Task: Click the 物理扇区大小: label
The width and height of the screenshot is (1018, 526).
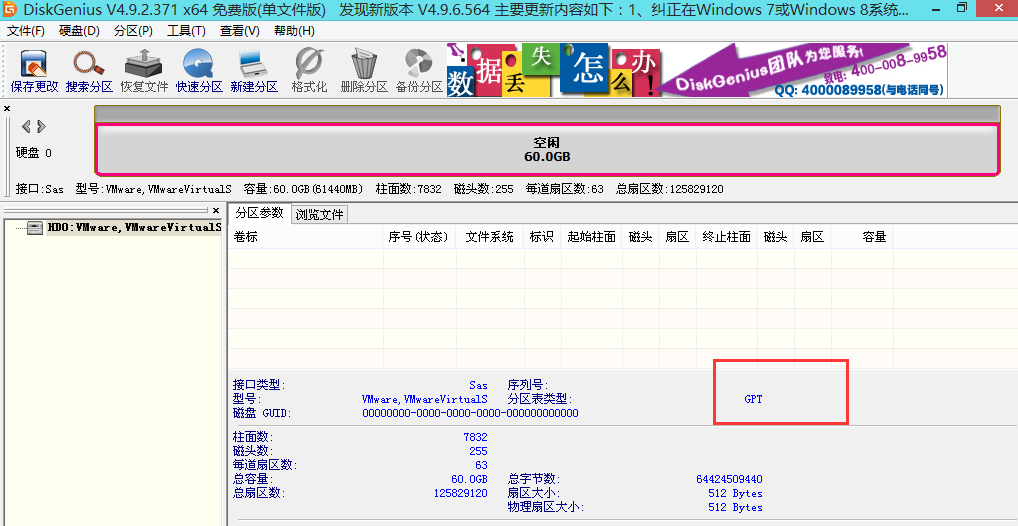Action: [545, 507]
